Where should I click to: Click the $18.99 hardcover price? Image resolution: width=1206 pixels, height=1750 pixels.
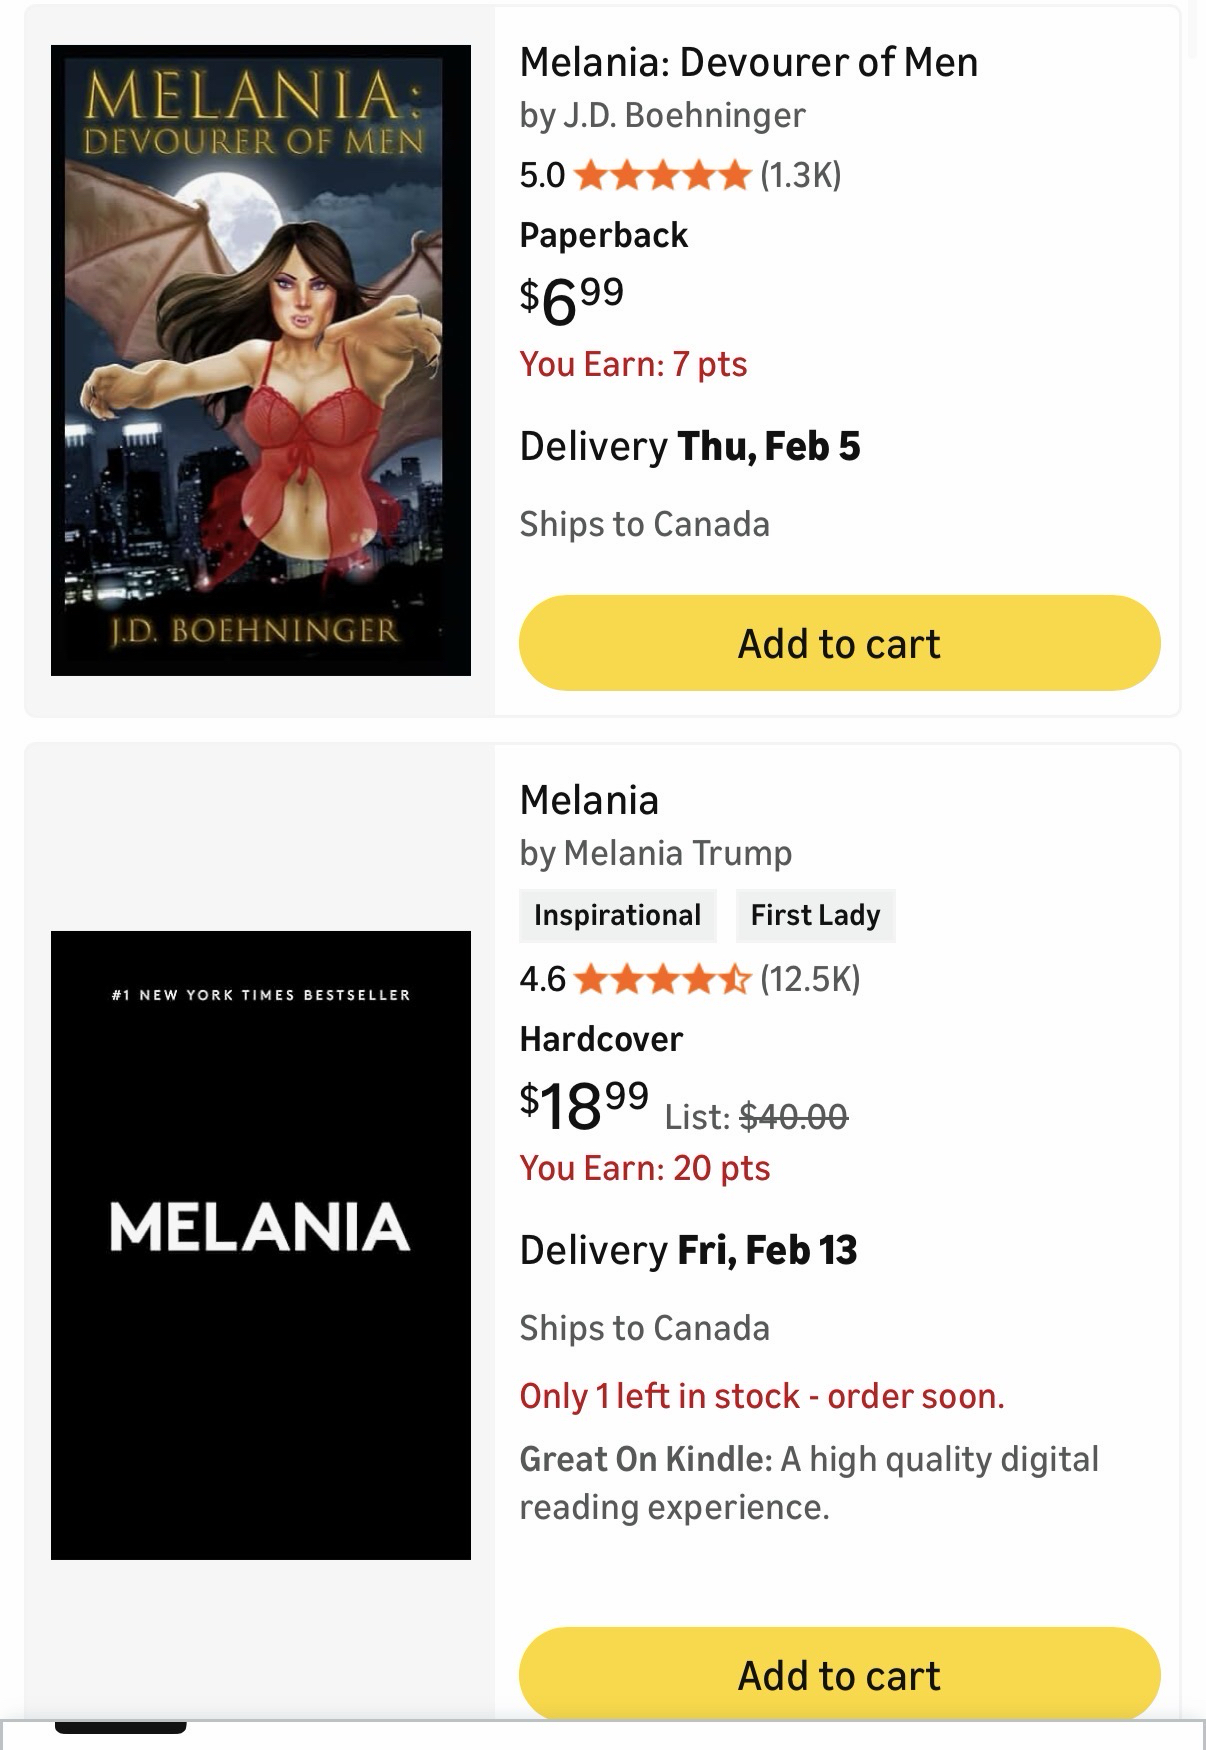click(584, 1105)
